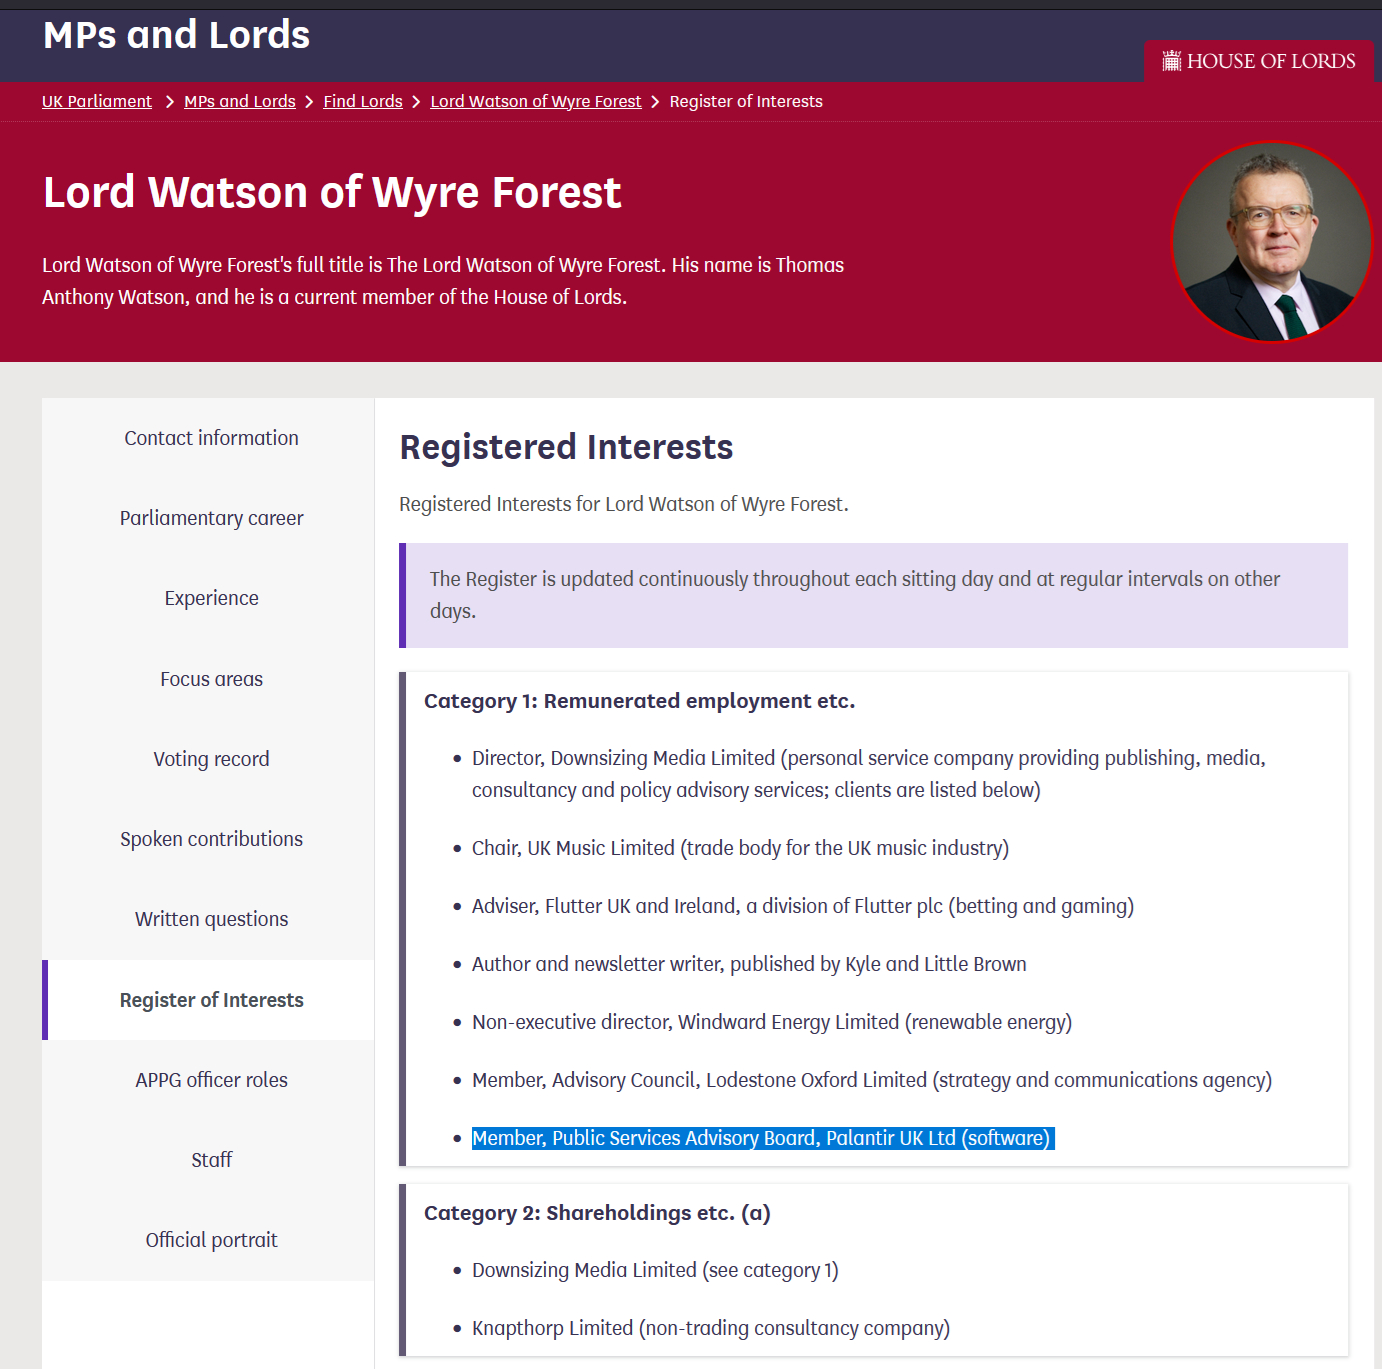Screen dimensions: 1382x1369
Task: Select Register of Interests sidebar tab
Action: click(x=211, y=1000)
